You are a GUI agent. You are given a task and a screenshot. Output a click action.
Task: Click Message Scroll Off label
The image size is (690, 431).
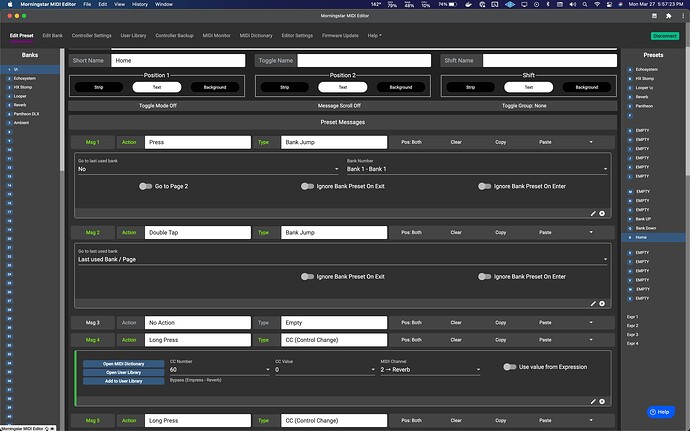339,106
